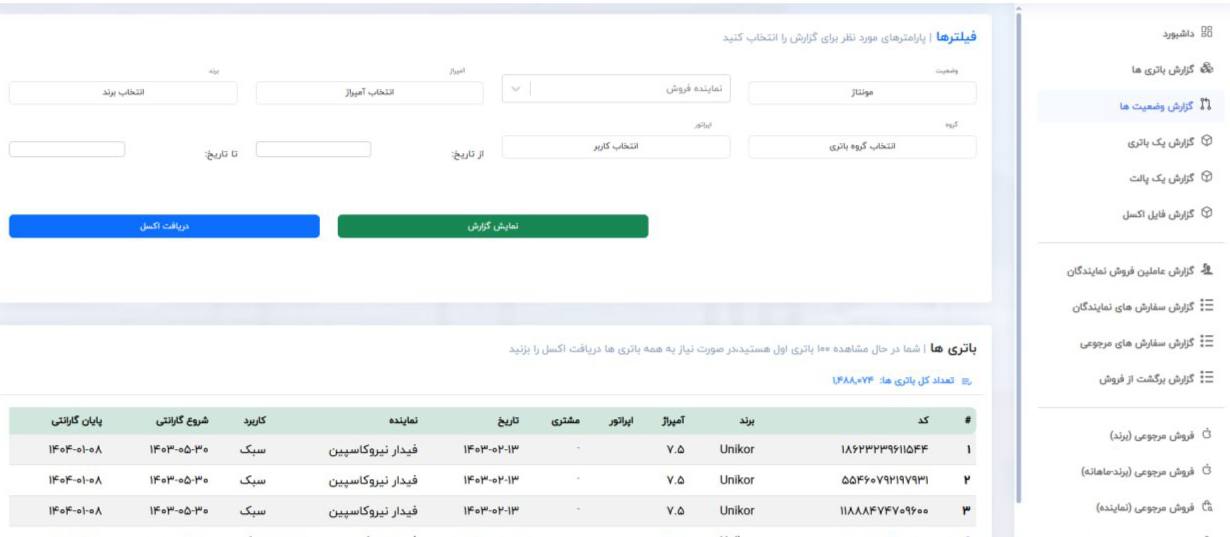Click the تا تاریخ end date field
The width and height of the screenshot is (1230, 537).
tap(67, 149)
